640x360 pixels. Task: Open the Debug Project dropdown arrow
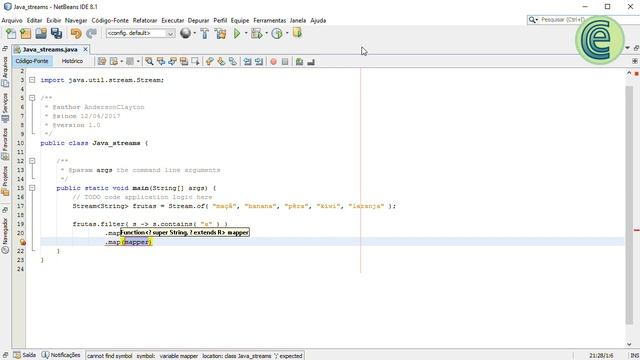point(266,33)
